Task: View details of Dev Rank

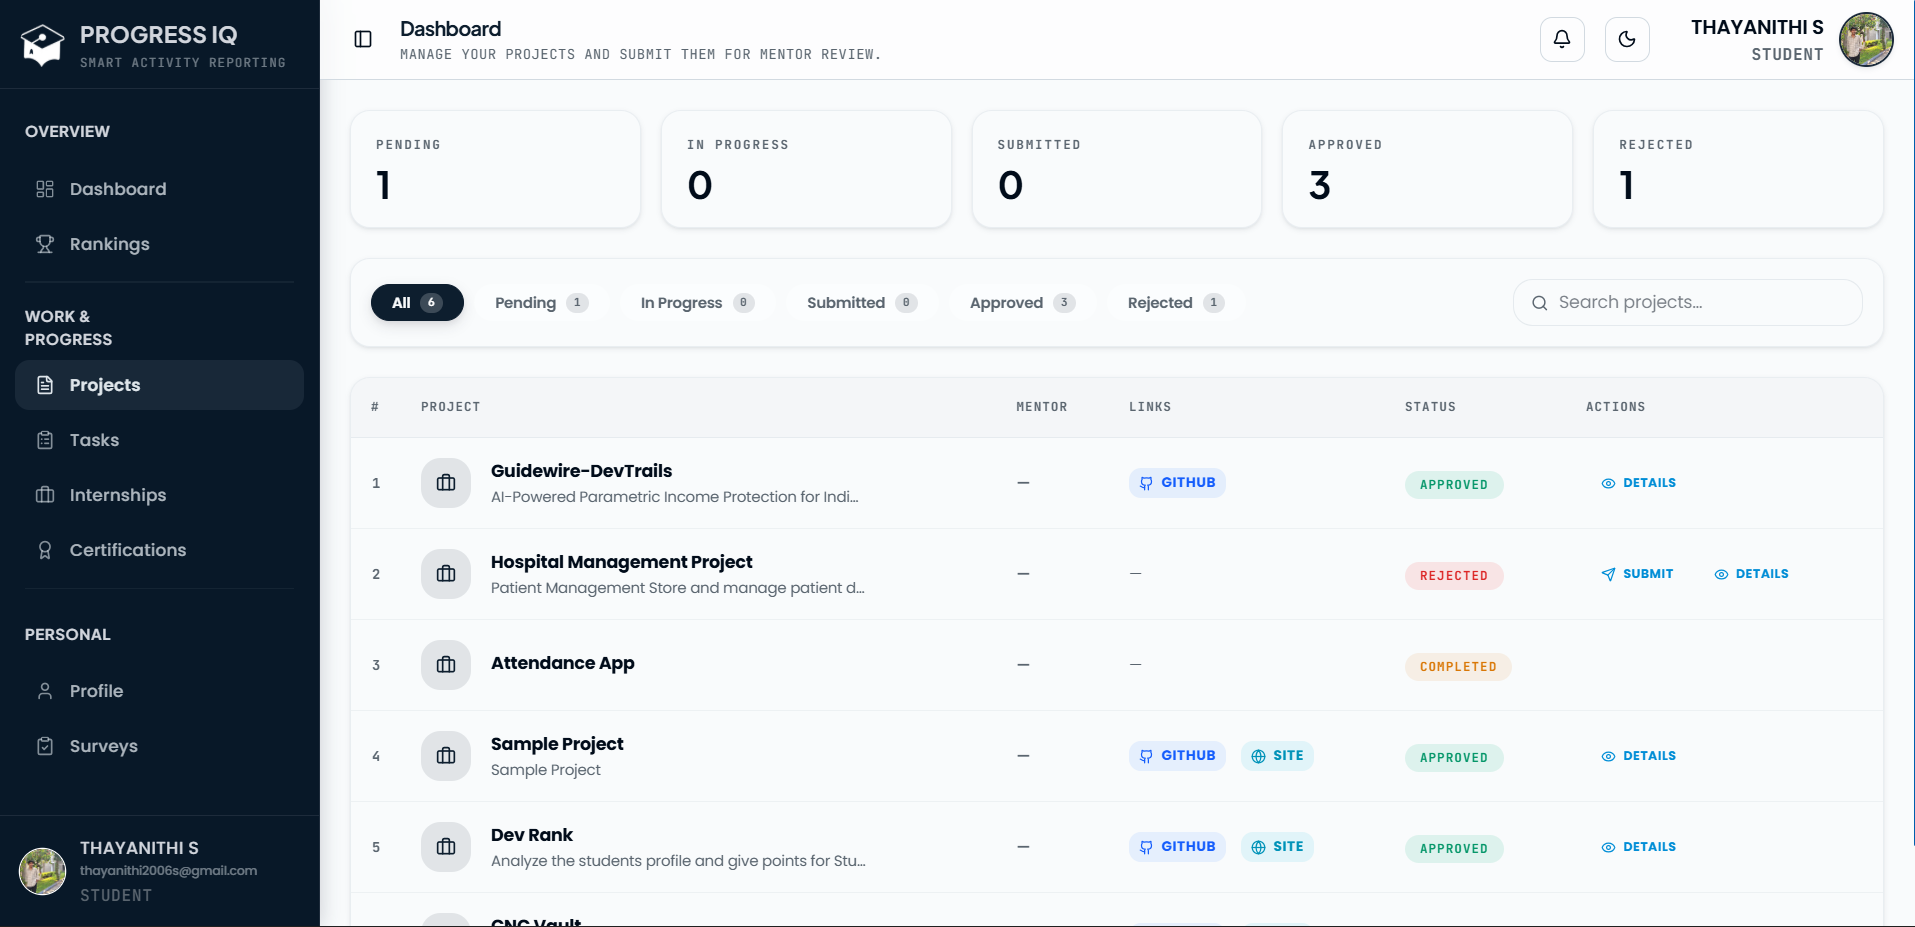Action: (x=1638, y=847)
